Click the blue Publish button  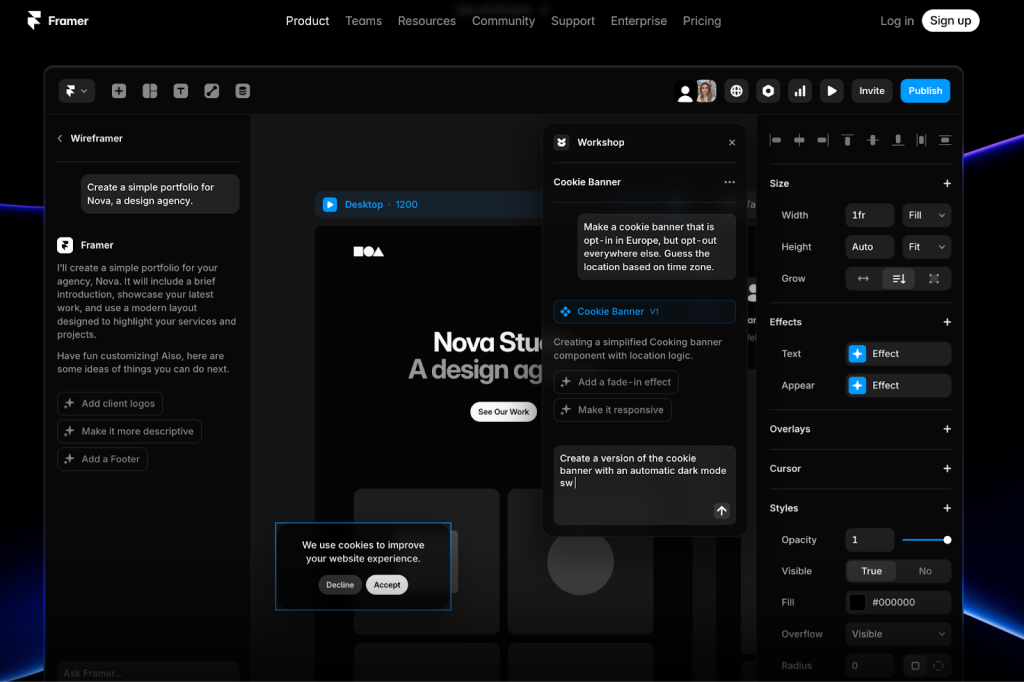click(x=925, y=91)
